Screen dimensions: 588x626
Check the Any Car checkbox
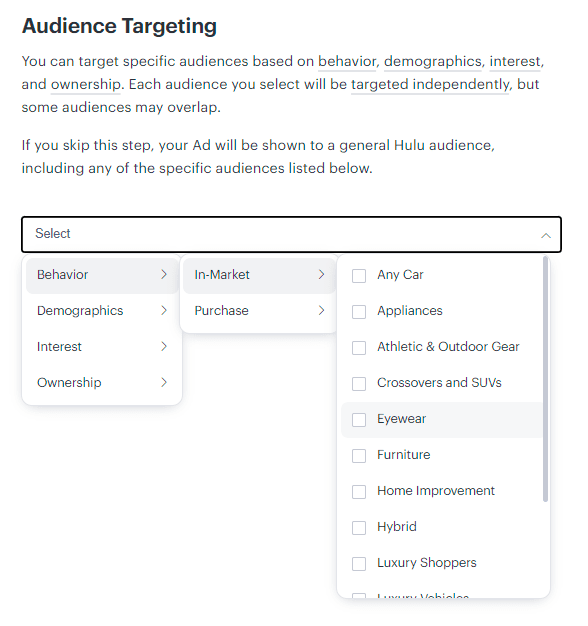pyautogui.click(x=359, y=275)
